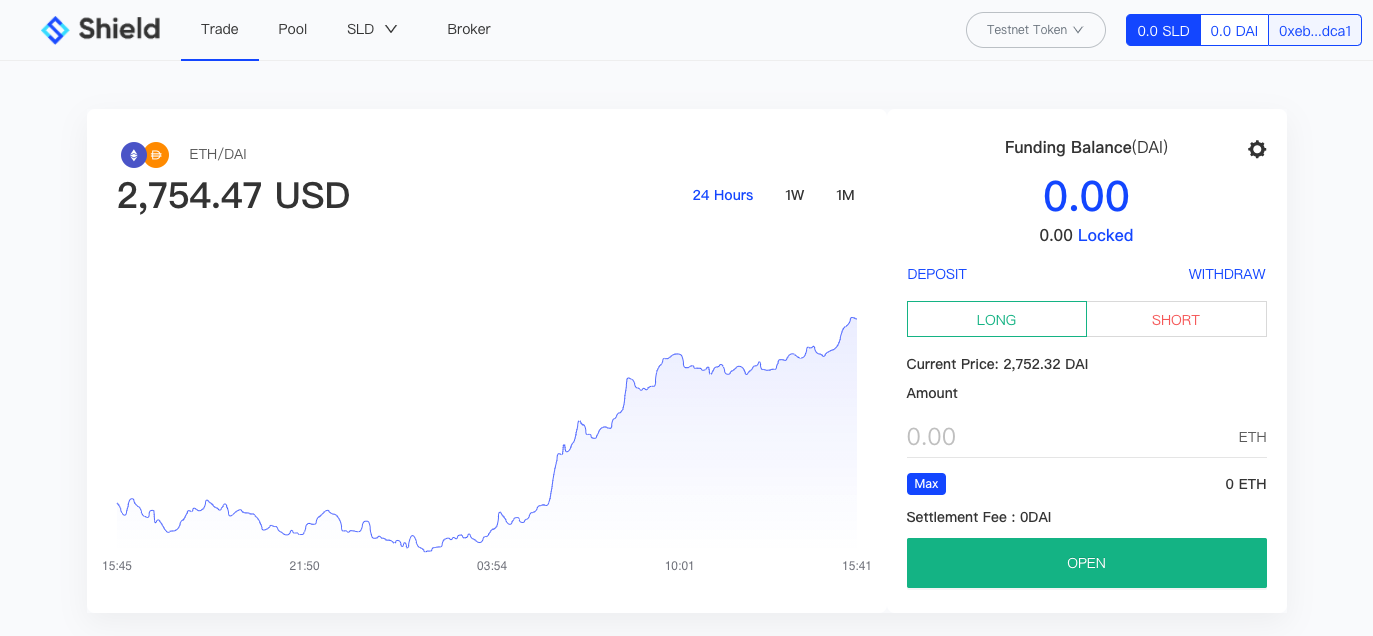Open the Broker page
1373x636 pixels.
click(x=468, y=29)
